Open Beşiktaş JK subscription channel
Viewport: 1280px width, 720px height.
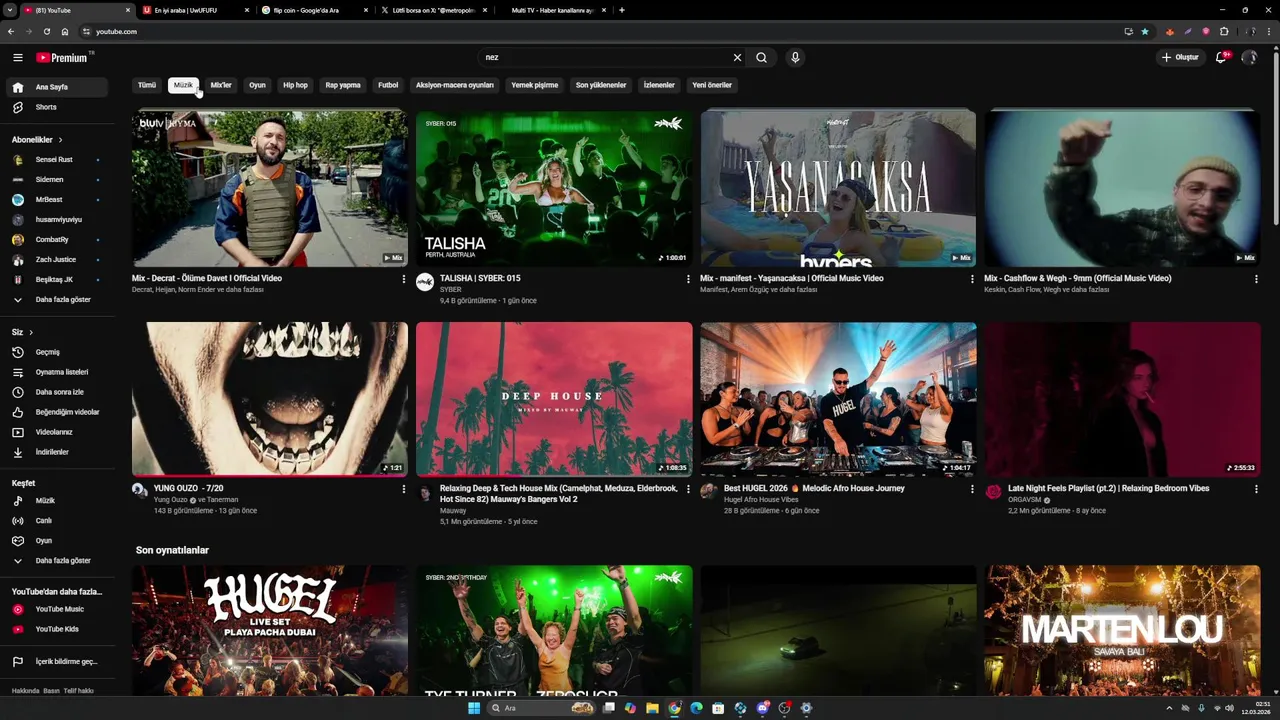(56, 279)
